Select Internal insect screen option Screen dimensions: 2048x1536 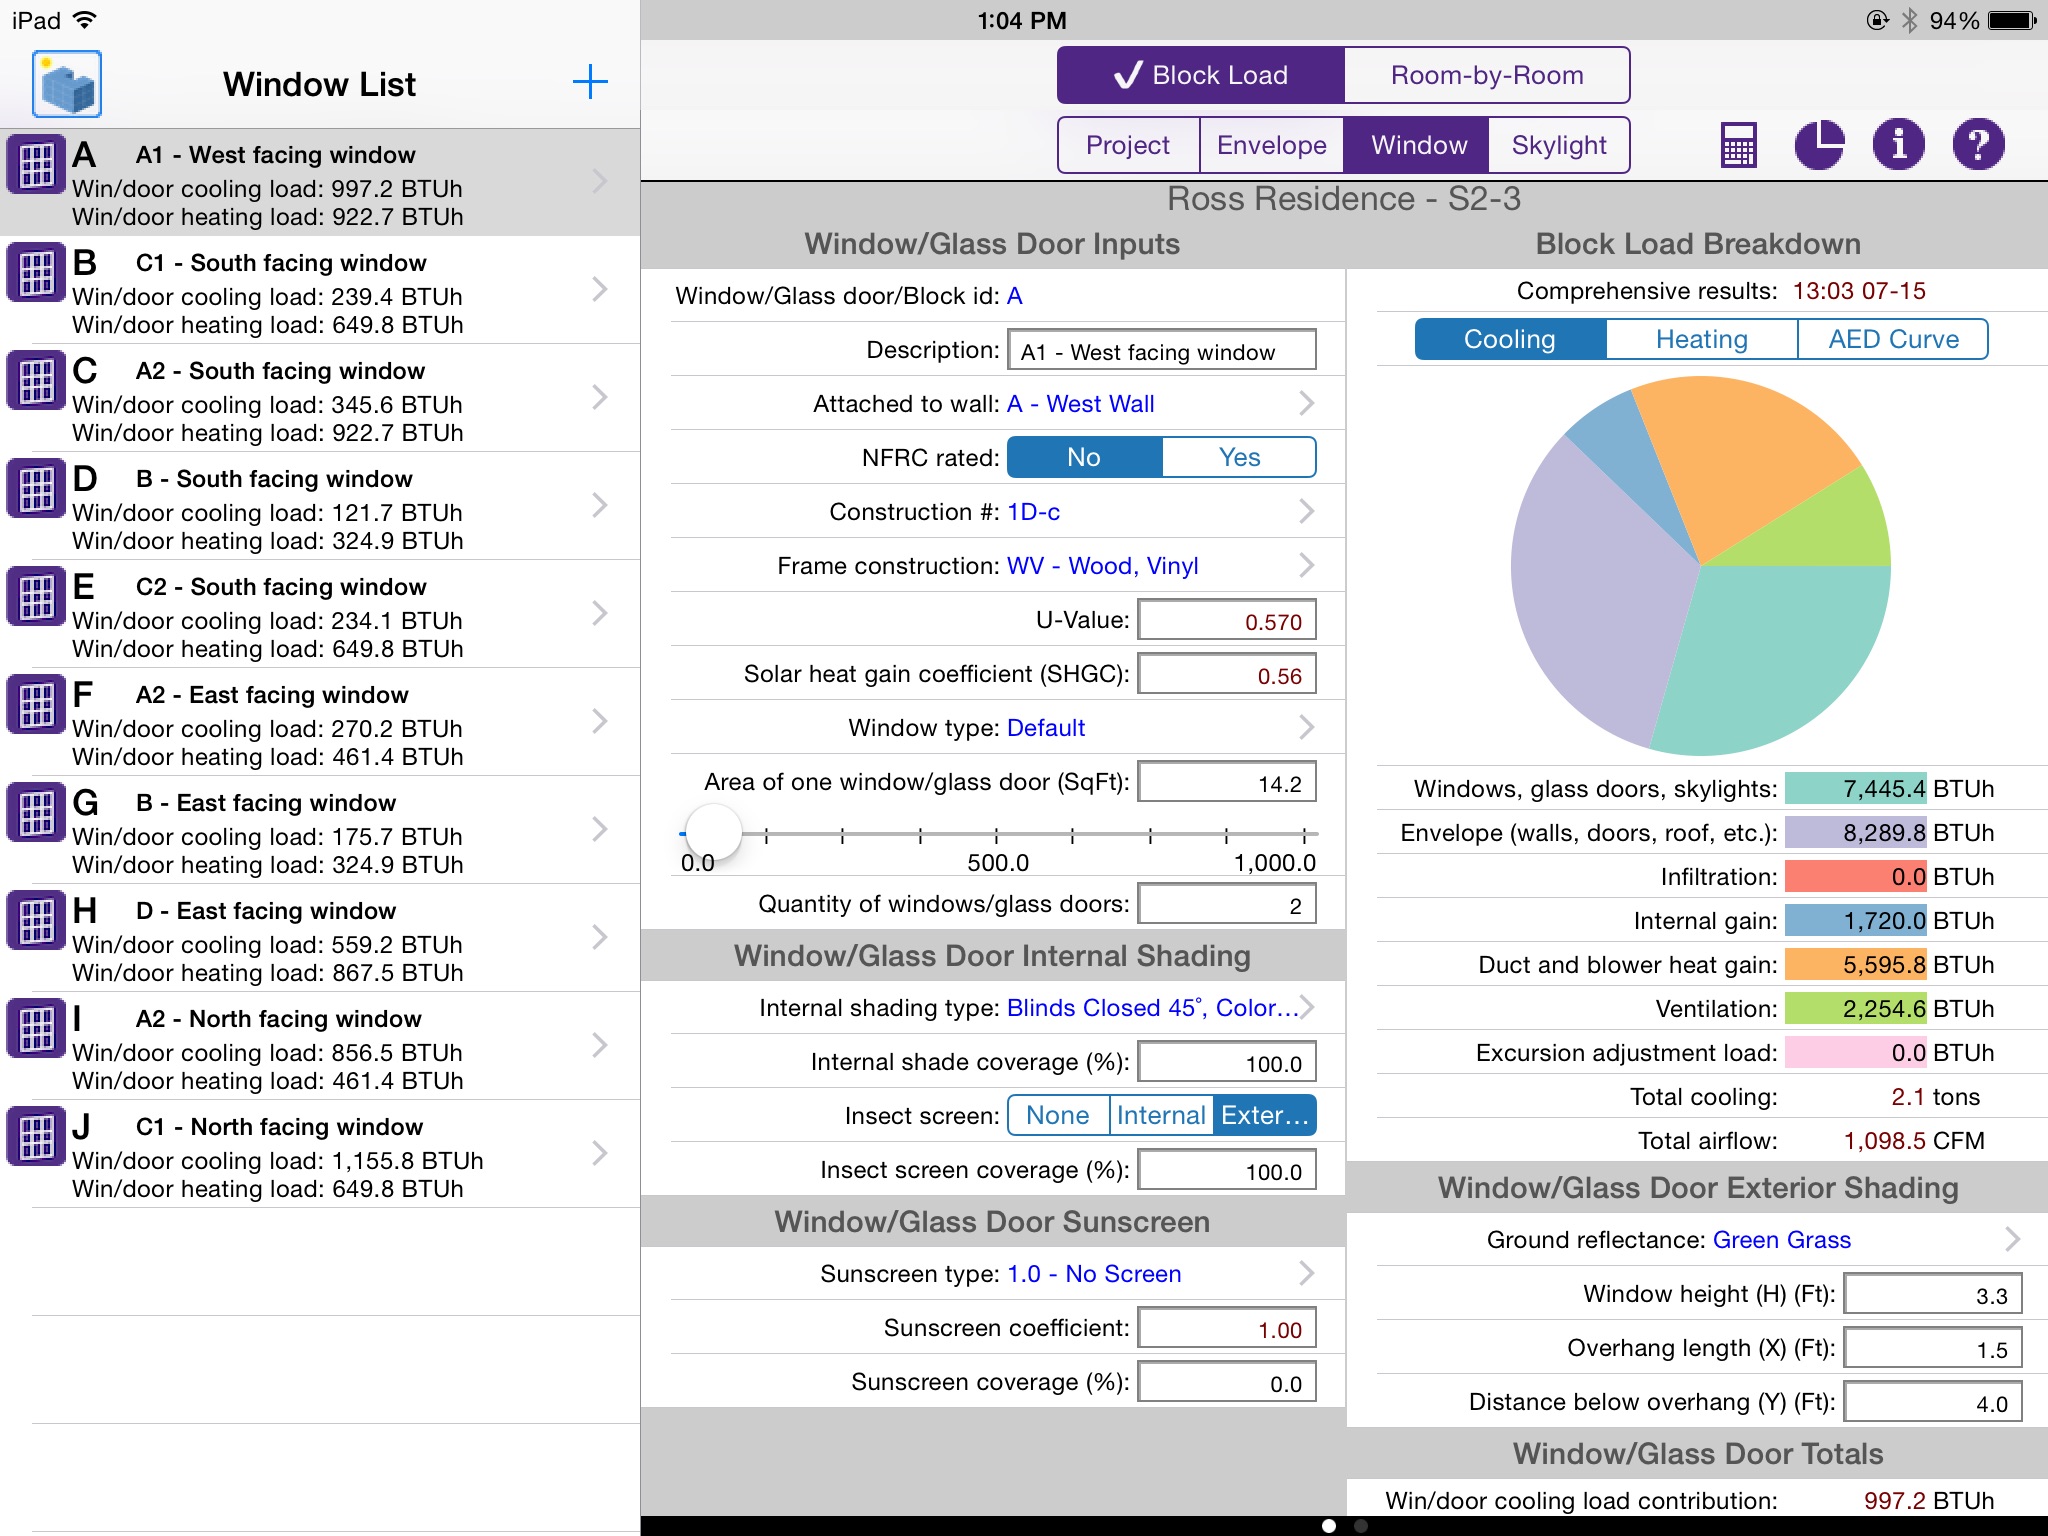[1161, 1115]
